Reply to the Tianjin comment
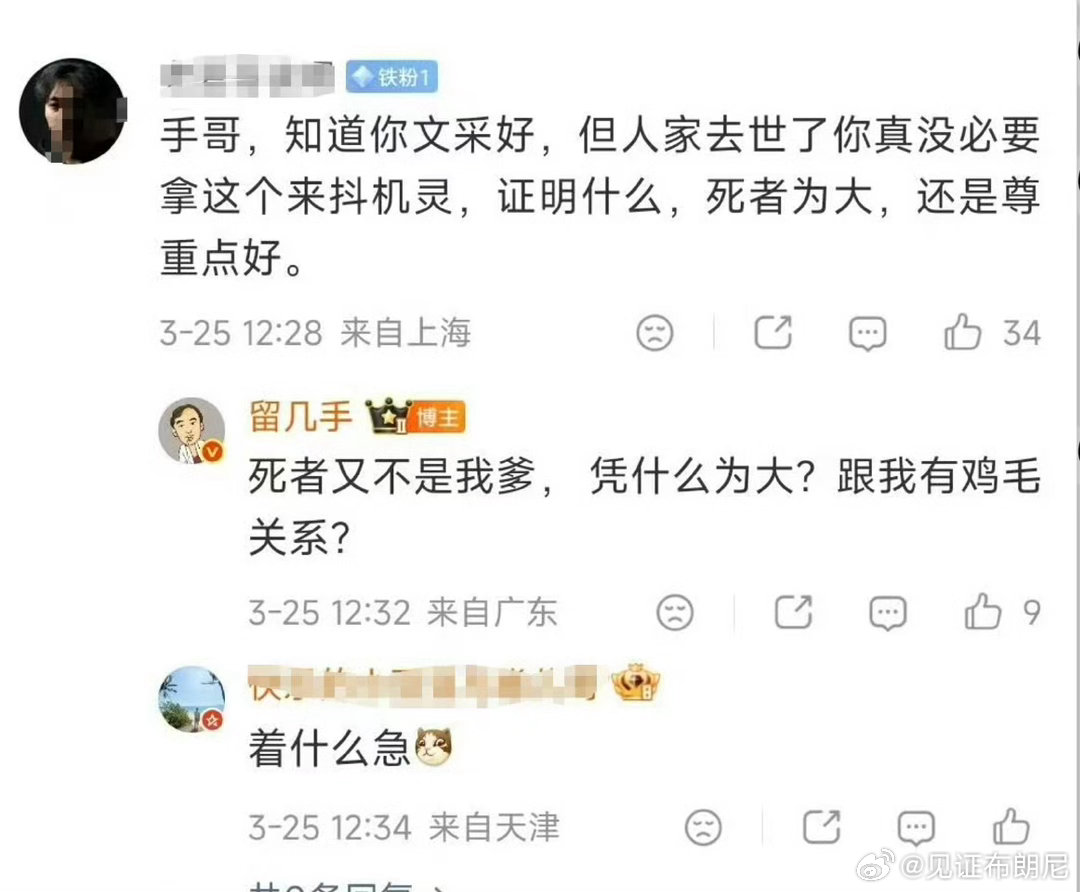1080x892 pixels. pos(915,828)
